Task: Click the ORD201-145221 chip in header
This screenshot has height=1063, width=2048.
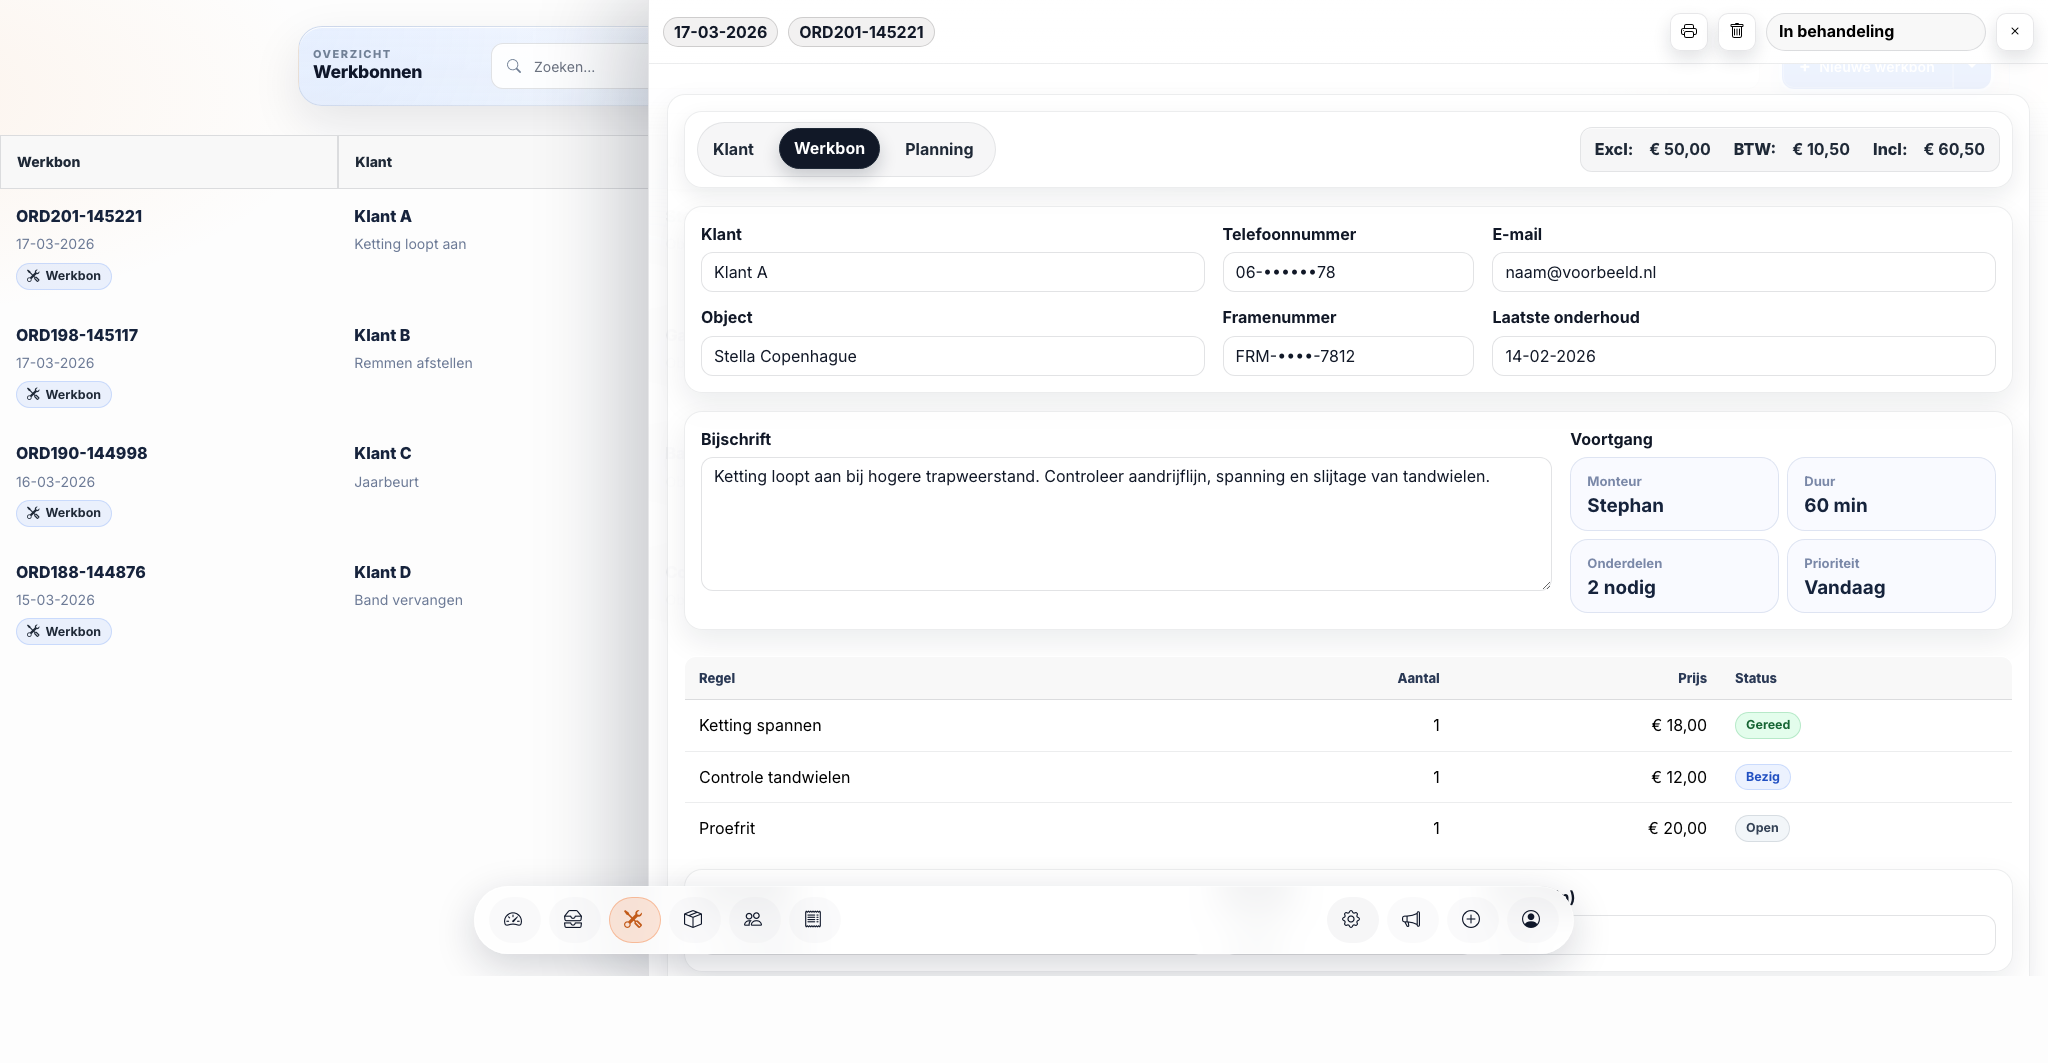Action: [861, 32]
